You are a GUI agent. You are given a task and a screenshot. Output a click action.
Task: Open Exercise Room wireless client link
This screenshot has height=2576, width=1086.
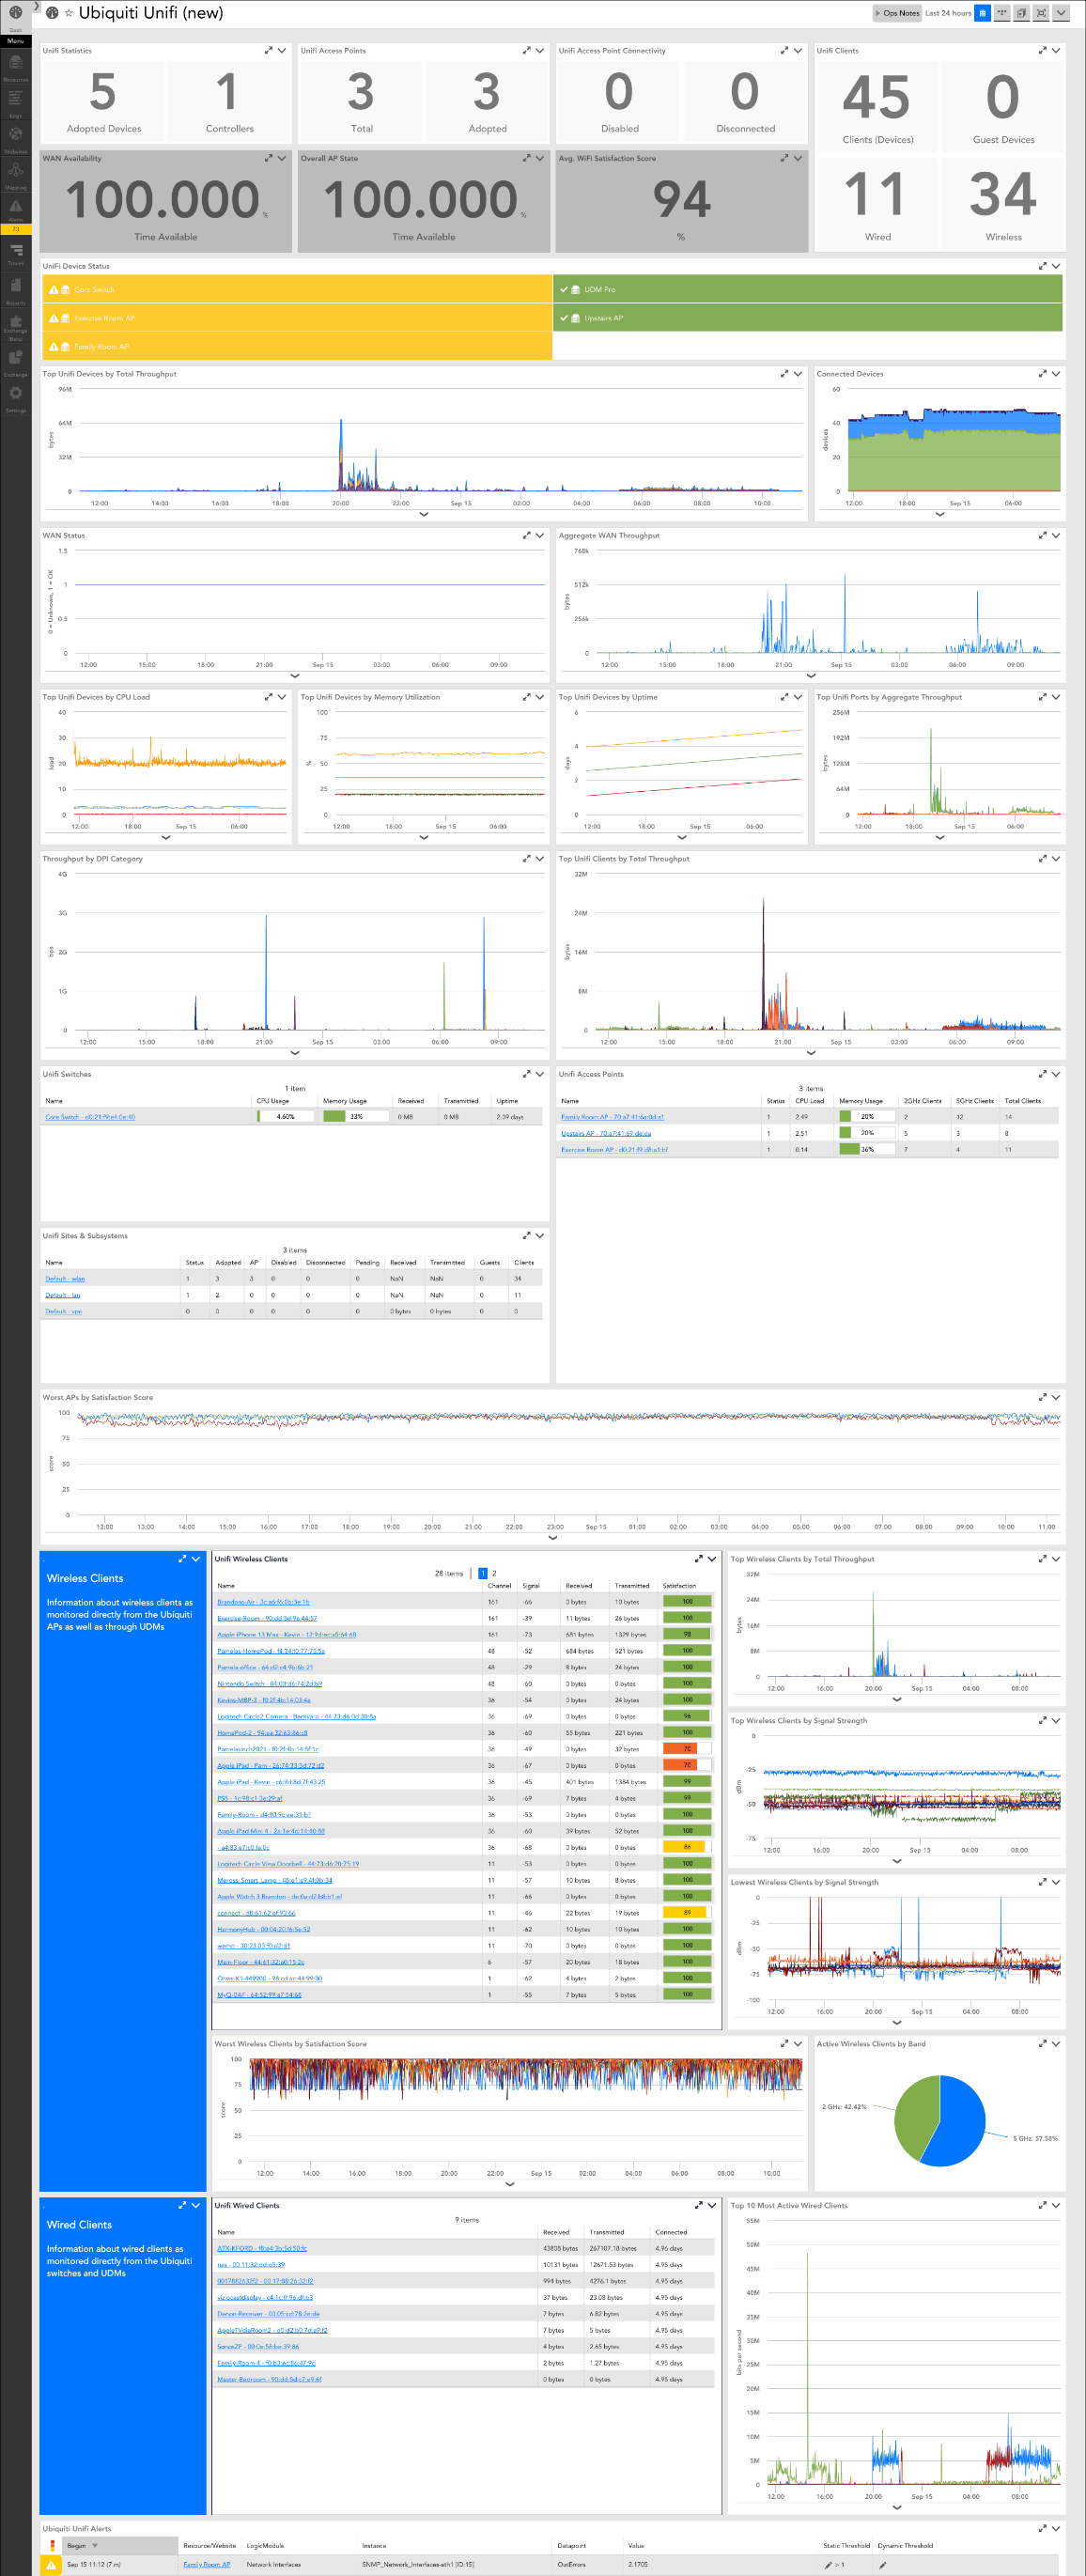coord(267,1618)
